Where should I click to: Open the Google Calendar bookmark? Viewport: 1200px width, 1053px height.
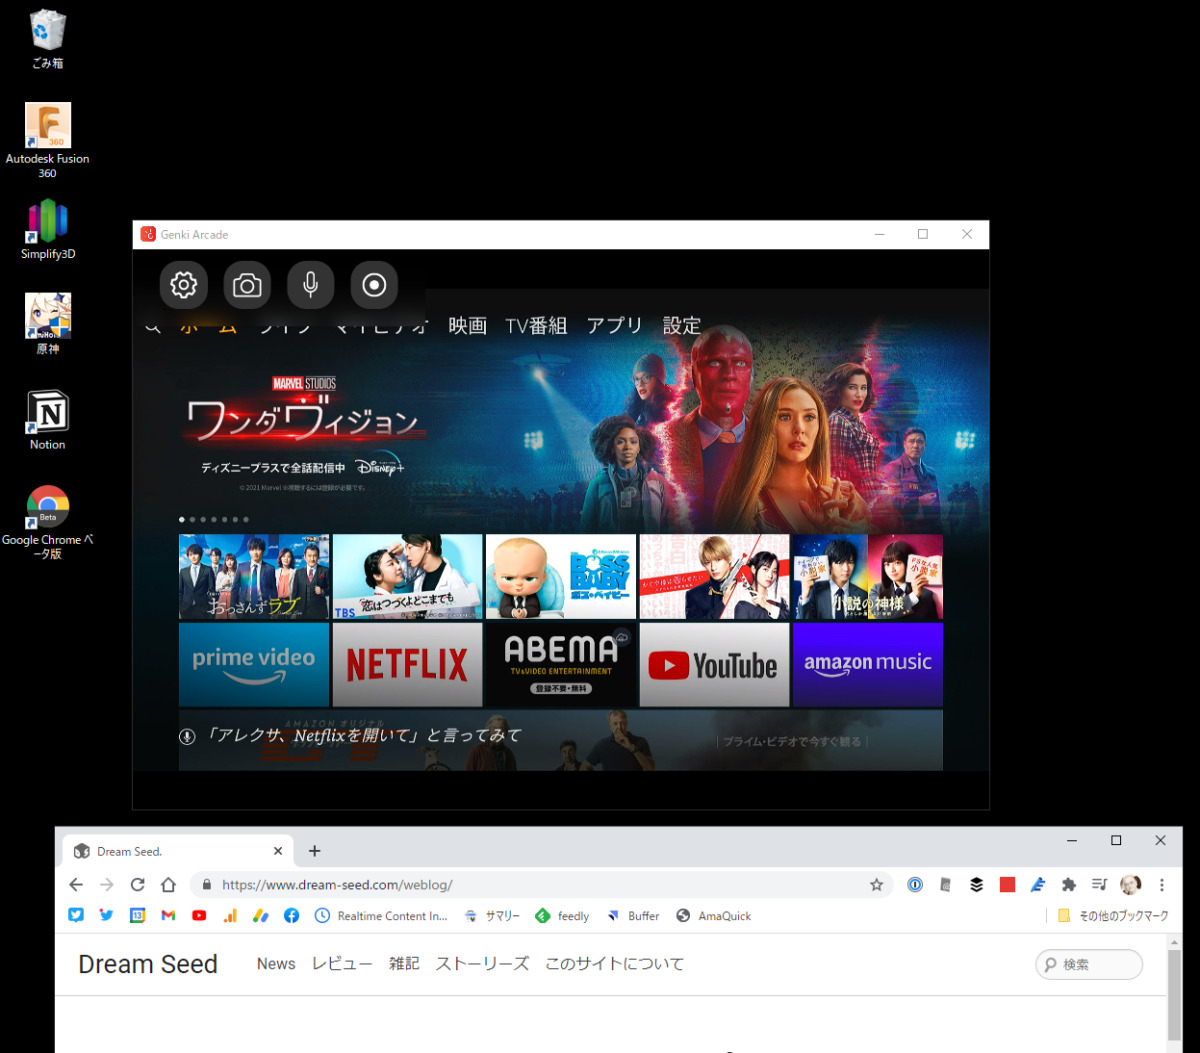pyautogui.click(x=137, y=915)
